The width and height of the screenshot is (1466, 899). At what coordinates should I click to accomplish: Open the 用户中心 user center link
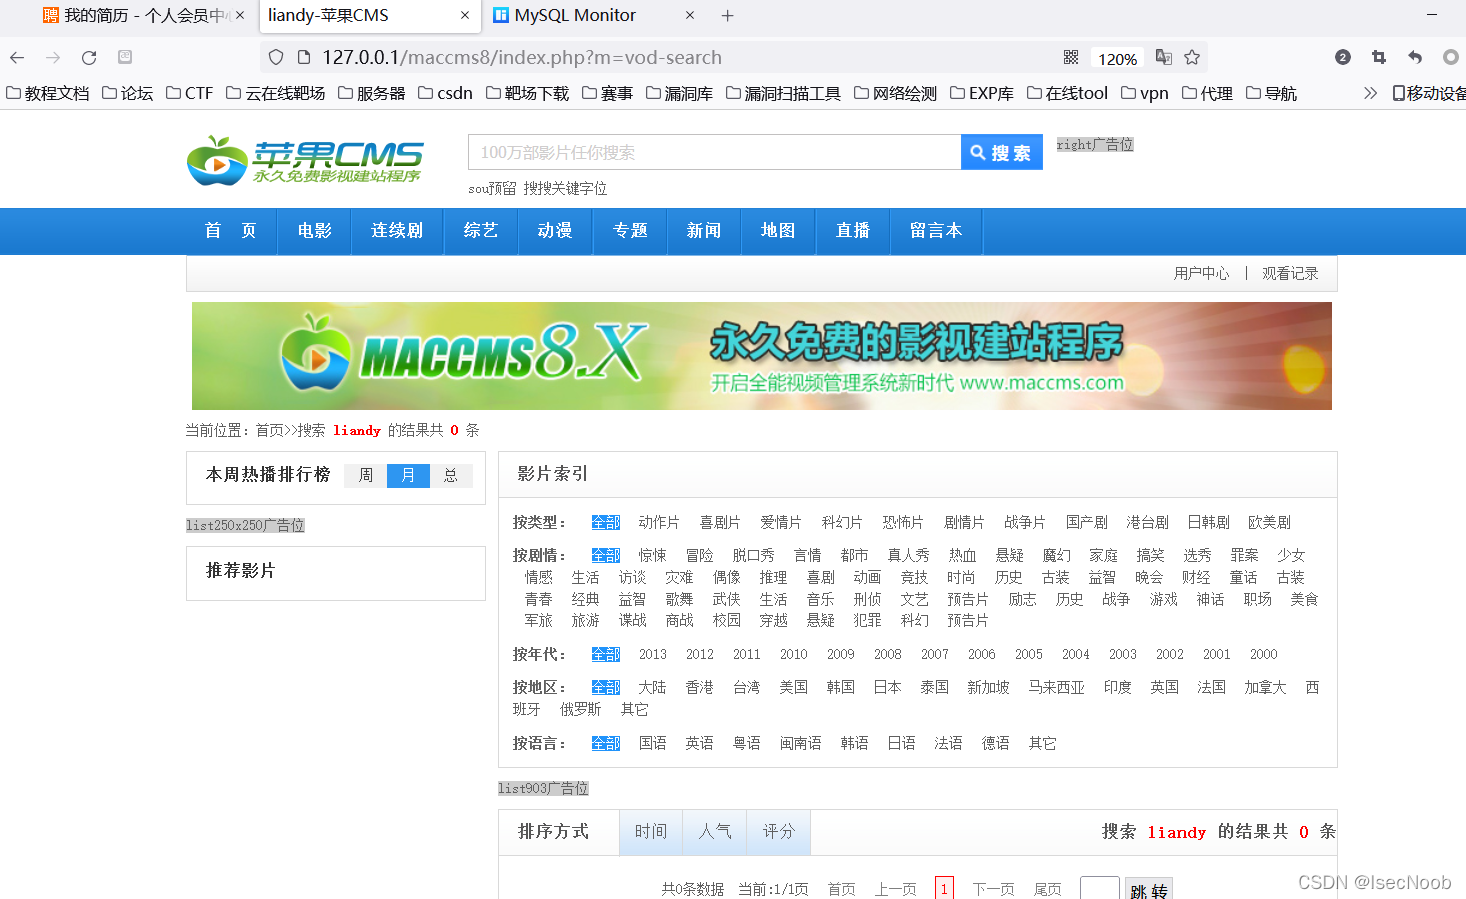pyautogui.click(x=1201, y=272)
